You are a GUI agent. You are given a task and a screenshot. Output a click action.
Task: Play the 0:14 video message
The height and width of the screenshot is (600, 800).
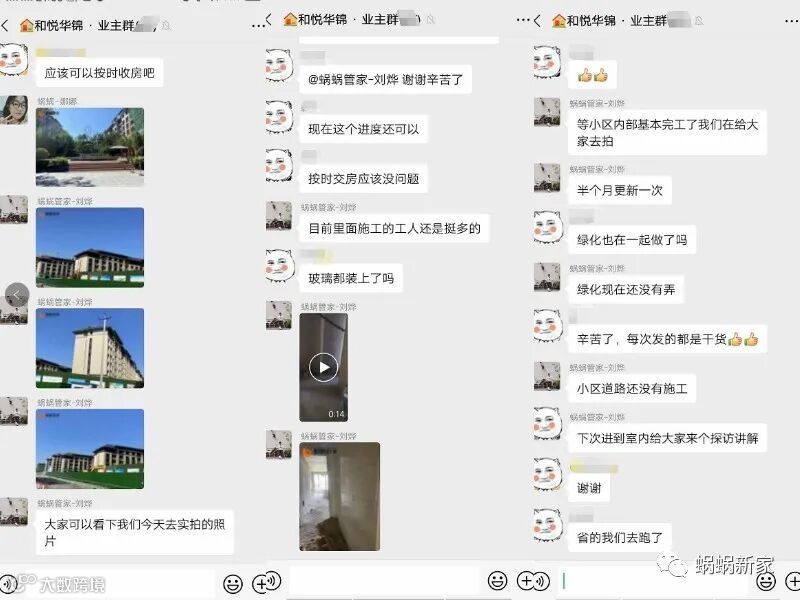[323, 367]
